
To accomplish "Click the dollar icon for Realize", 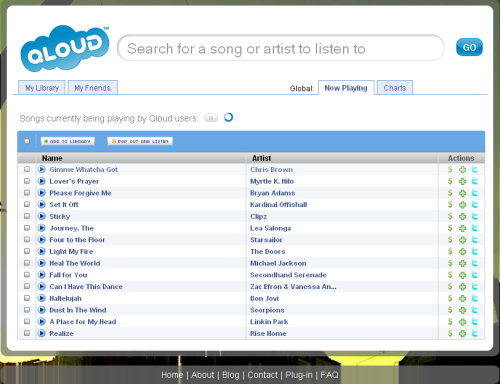I will click(x=450, y=333).
